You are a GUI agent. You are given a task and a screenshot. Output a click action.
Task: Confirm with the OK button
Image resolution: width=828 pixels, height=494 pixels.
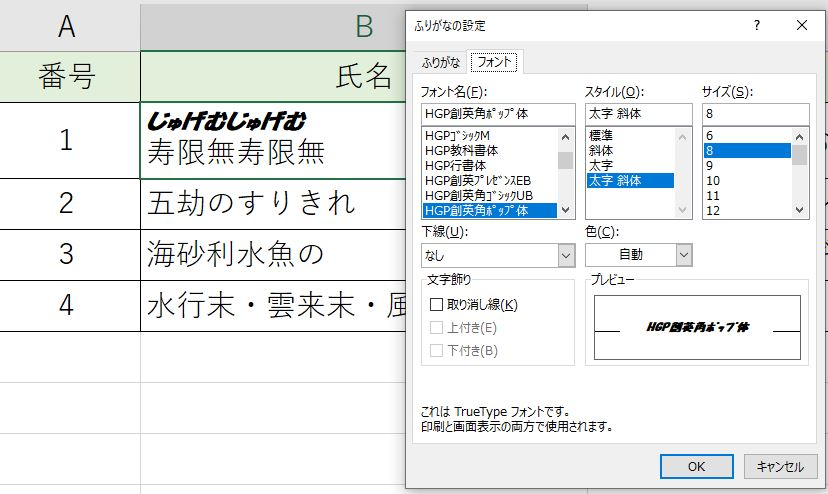coord(697,467)
